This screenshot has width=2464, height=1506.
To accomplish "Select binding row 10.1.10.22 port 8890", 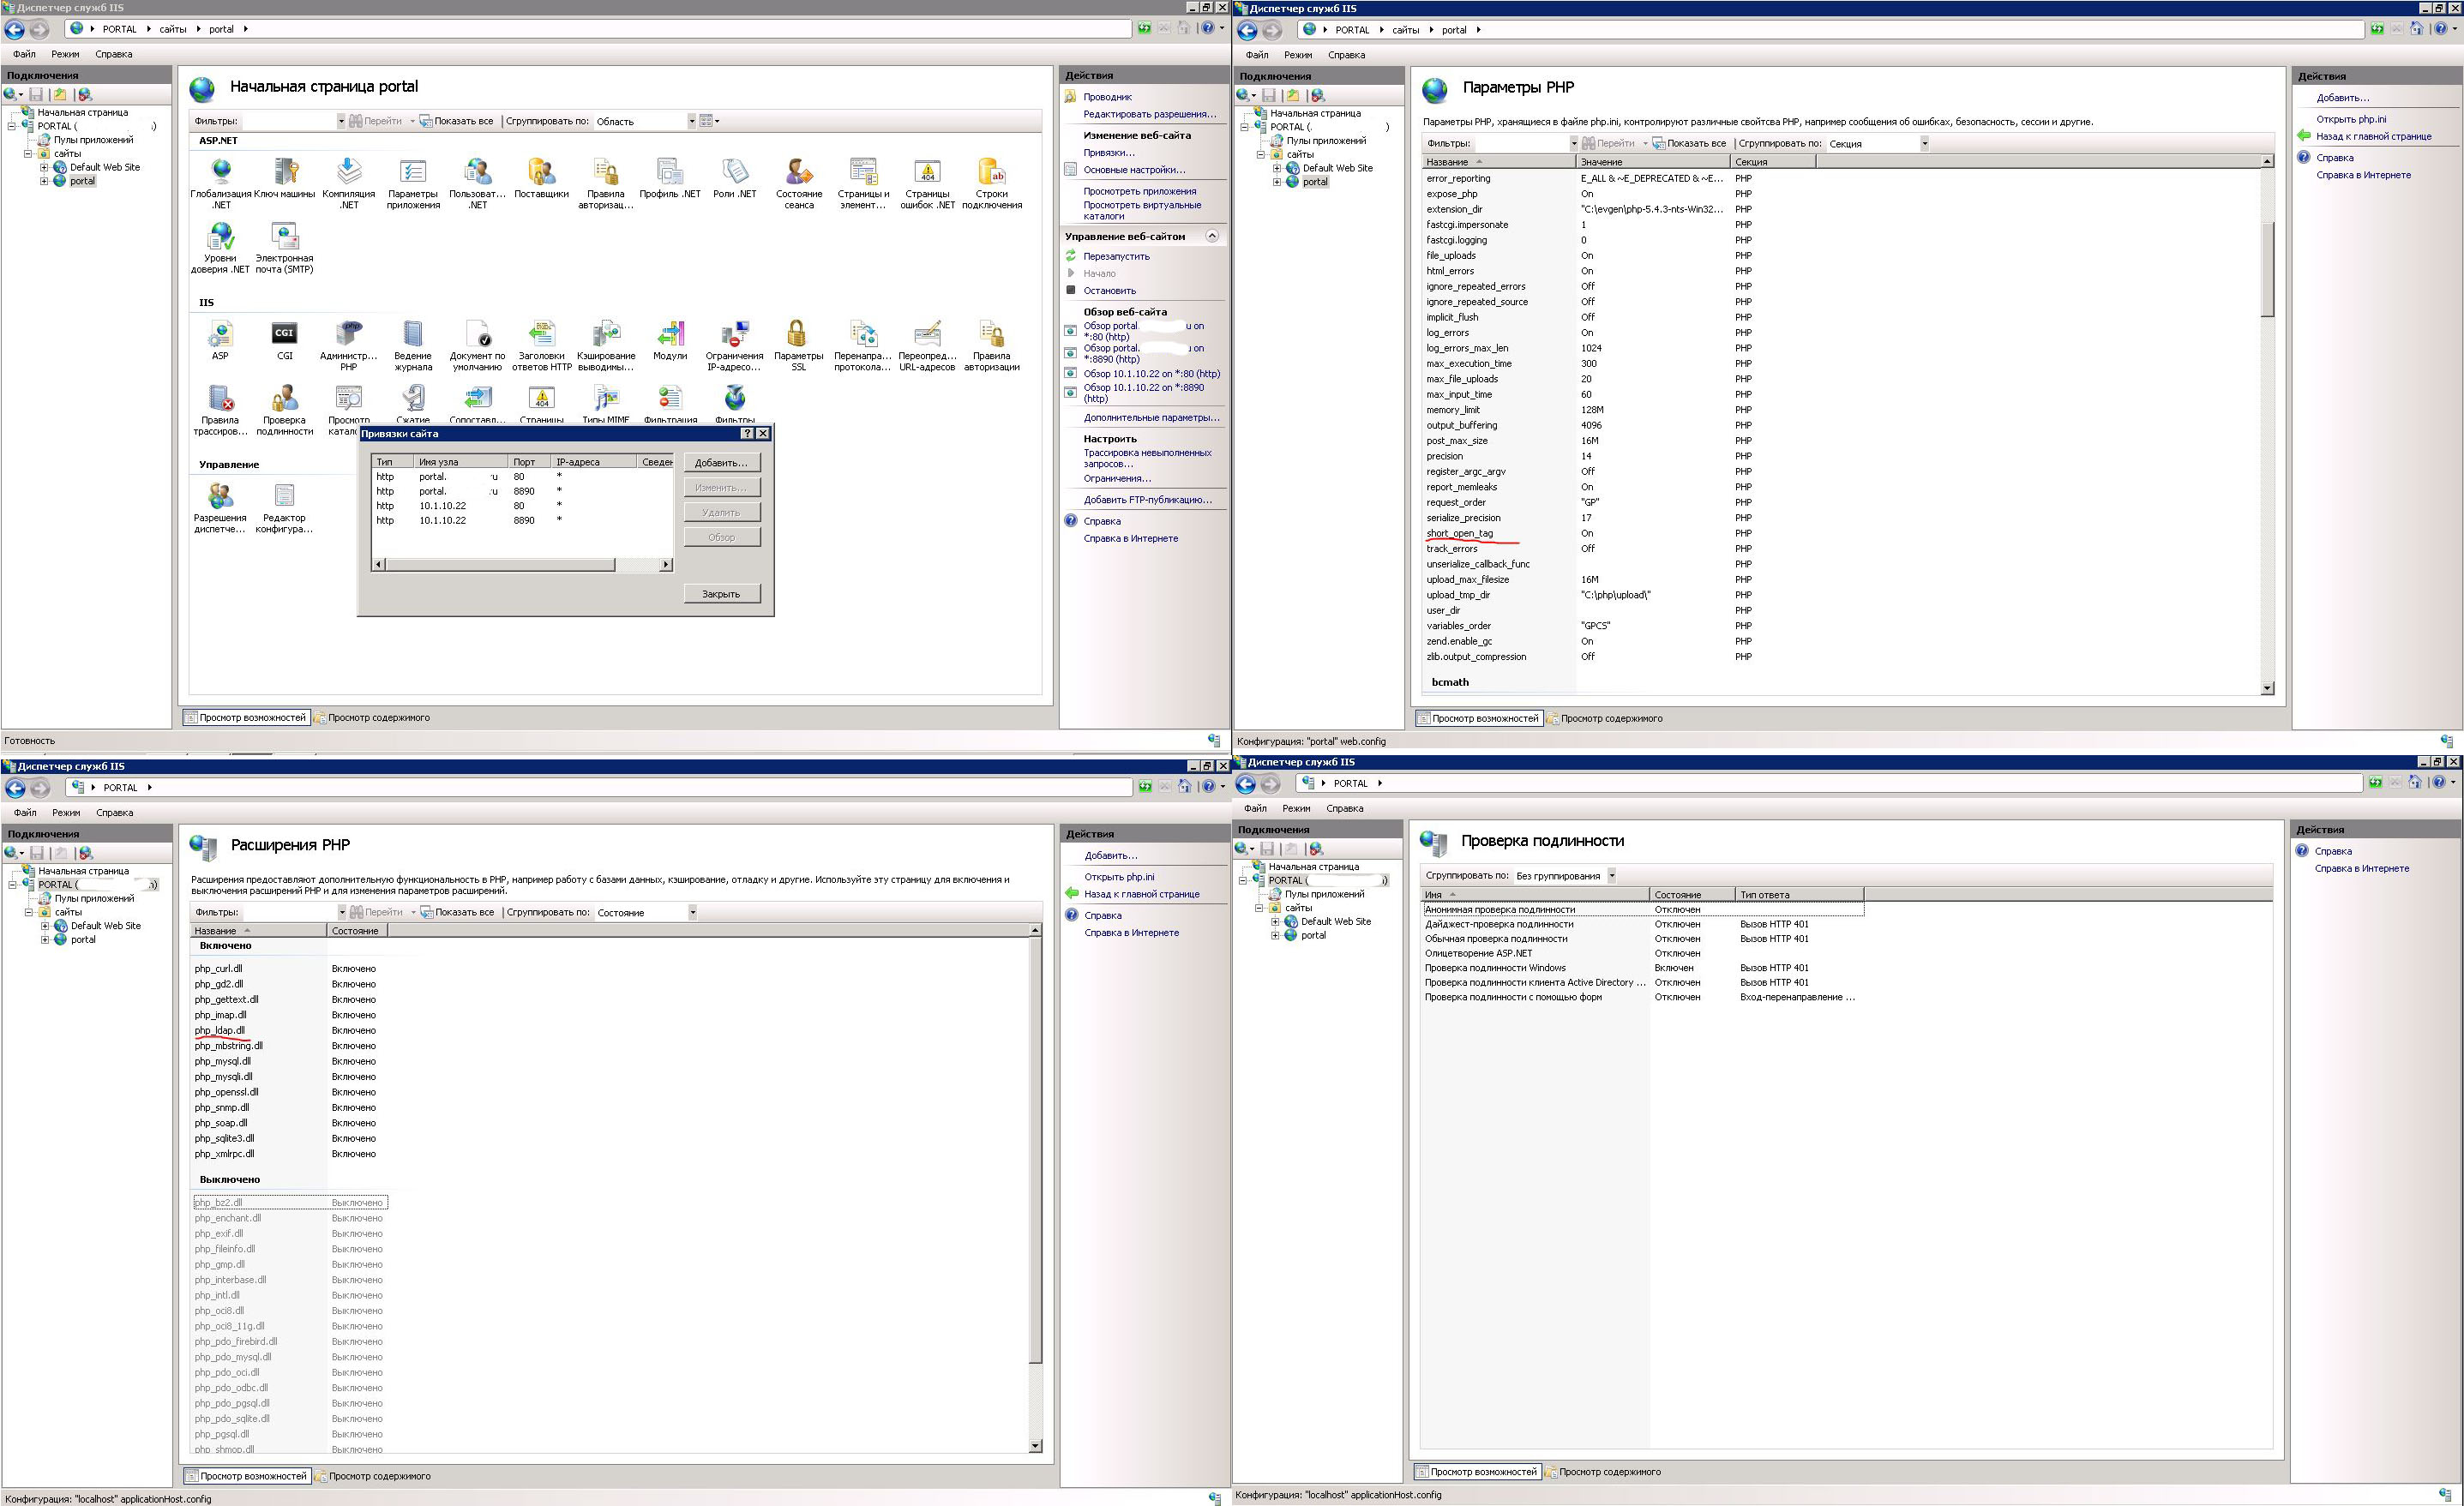I will [522, 520].
